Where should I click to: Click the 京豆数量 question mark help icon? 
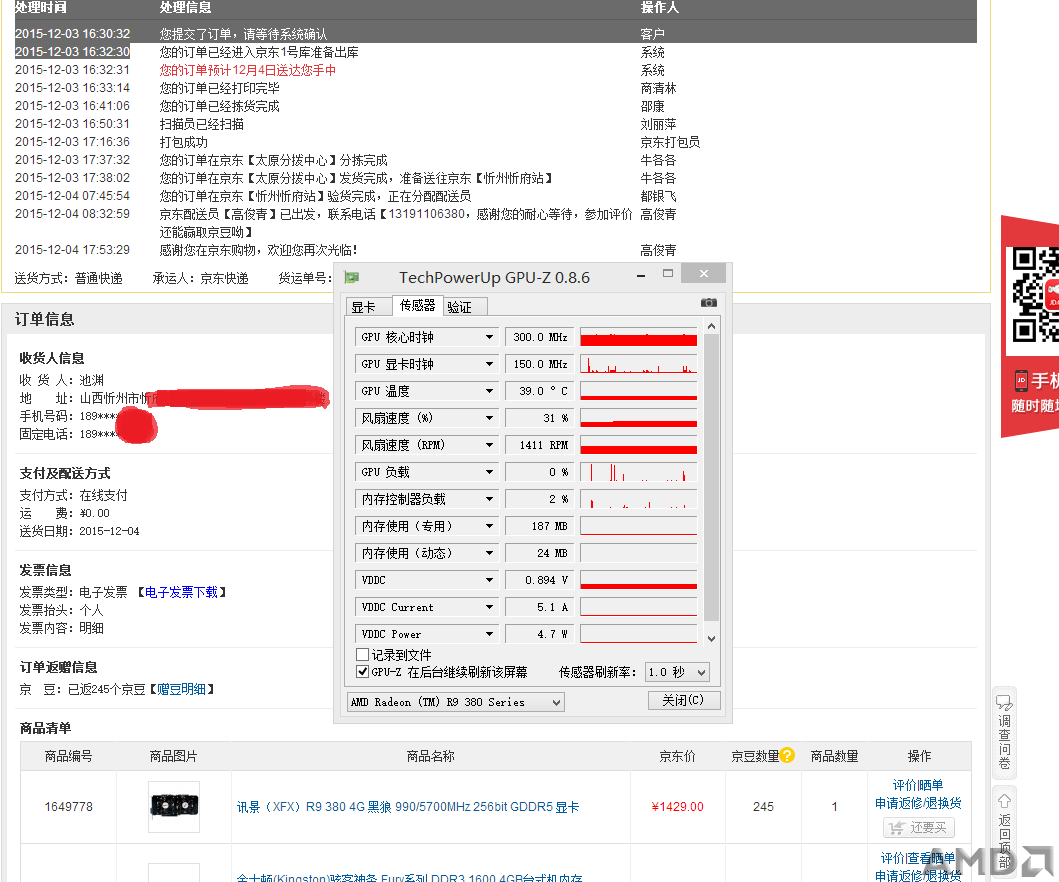[x=787, y=755]
